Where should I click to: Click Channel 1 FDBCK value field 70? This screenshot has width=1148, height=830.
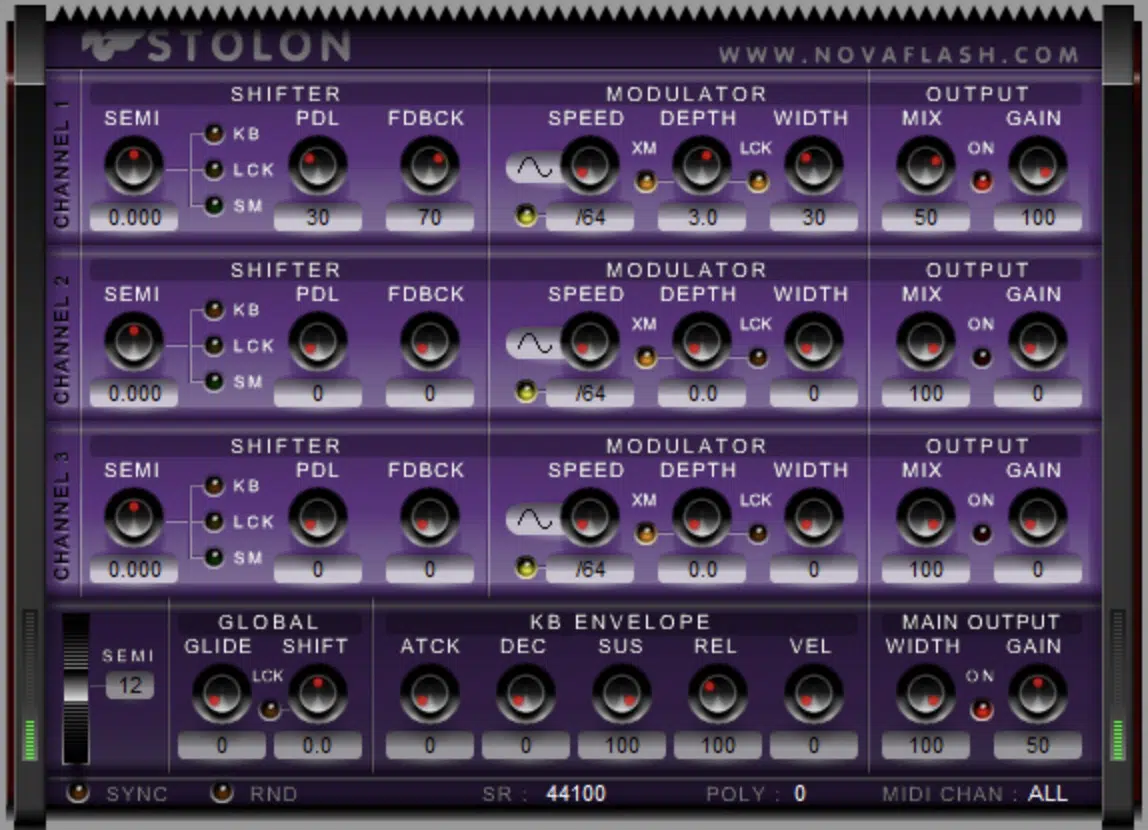pyautogui.click(x=430, y=217)
